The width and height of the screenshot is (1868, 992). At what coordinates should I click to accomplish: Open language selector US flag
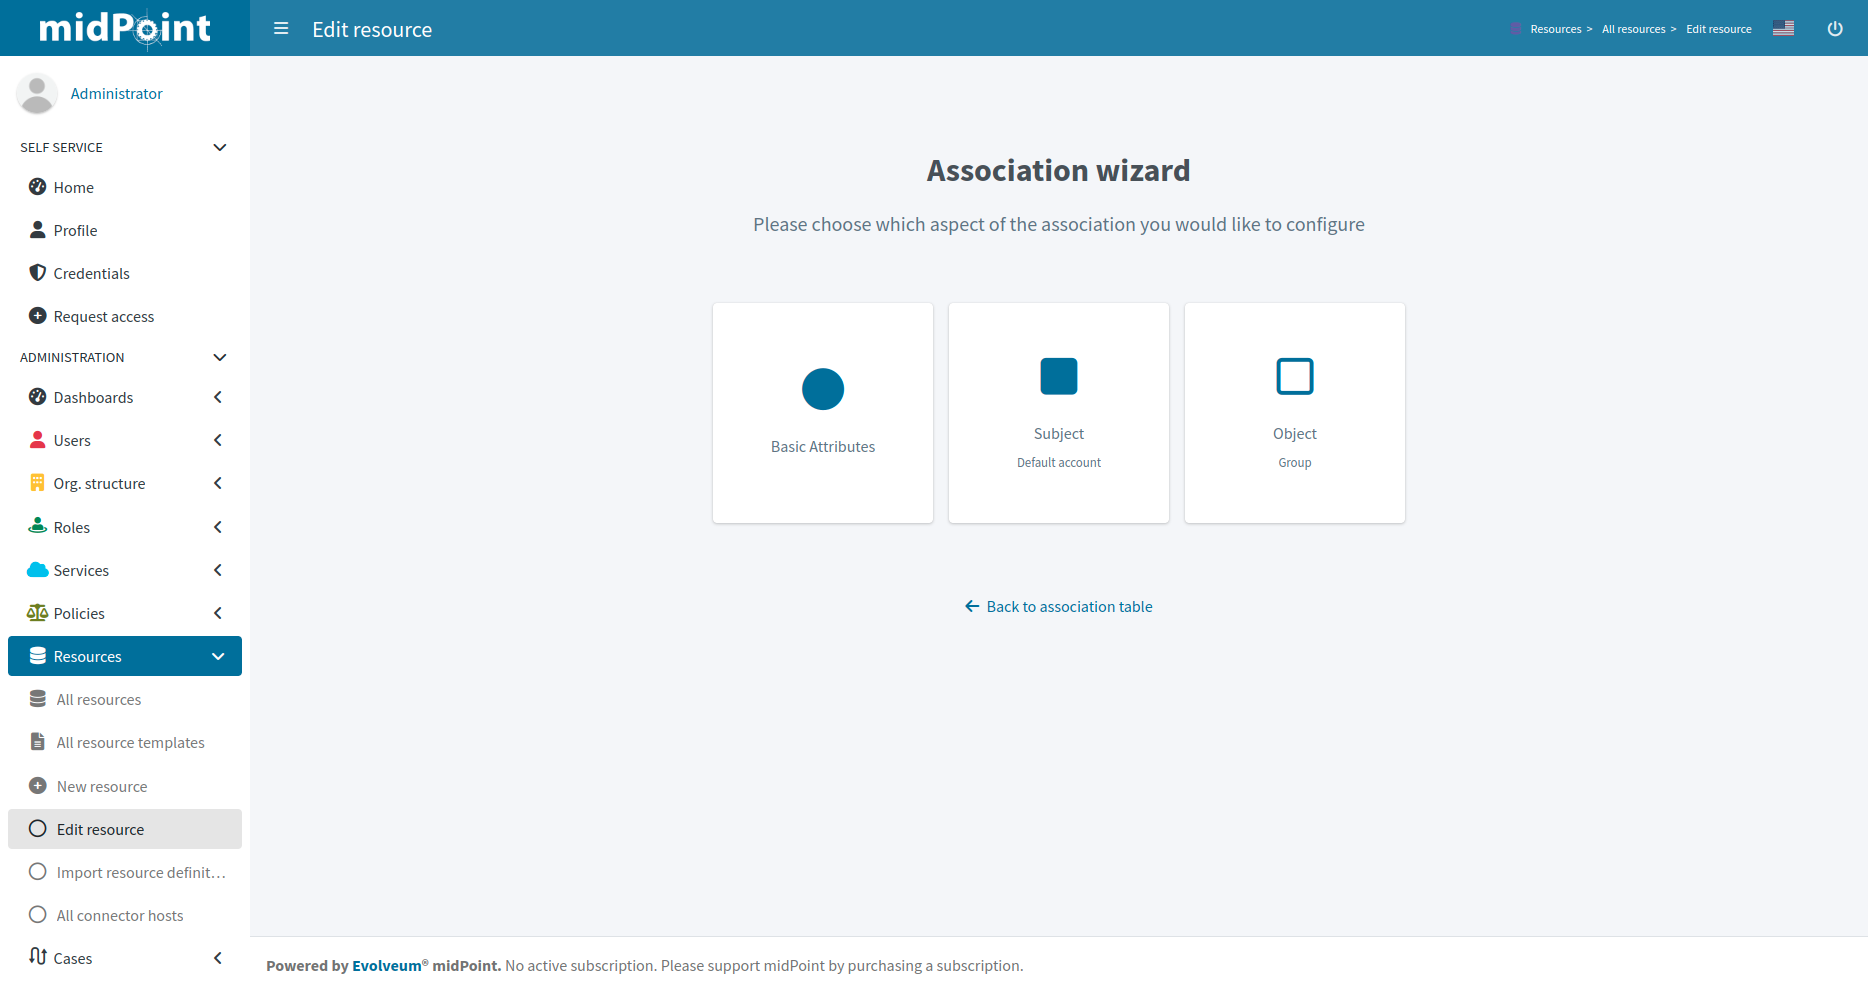[1783, 28]
